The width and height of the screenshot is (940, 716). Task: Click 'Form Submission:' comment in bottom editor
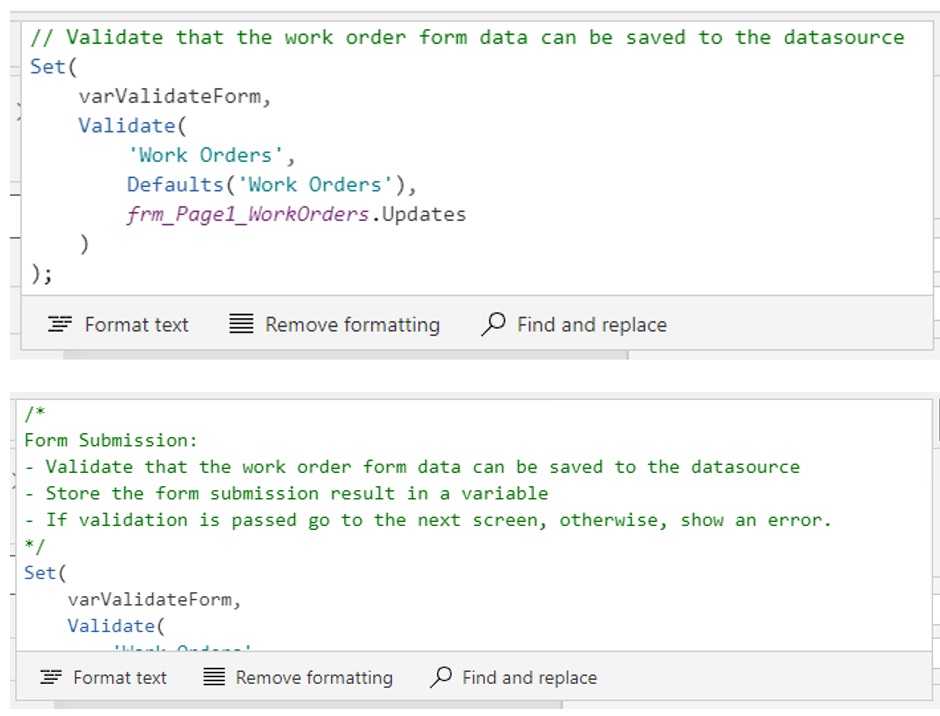point(111,440)
